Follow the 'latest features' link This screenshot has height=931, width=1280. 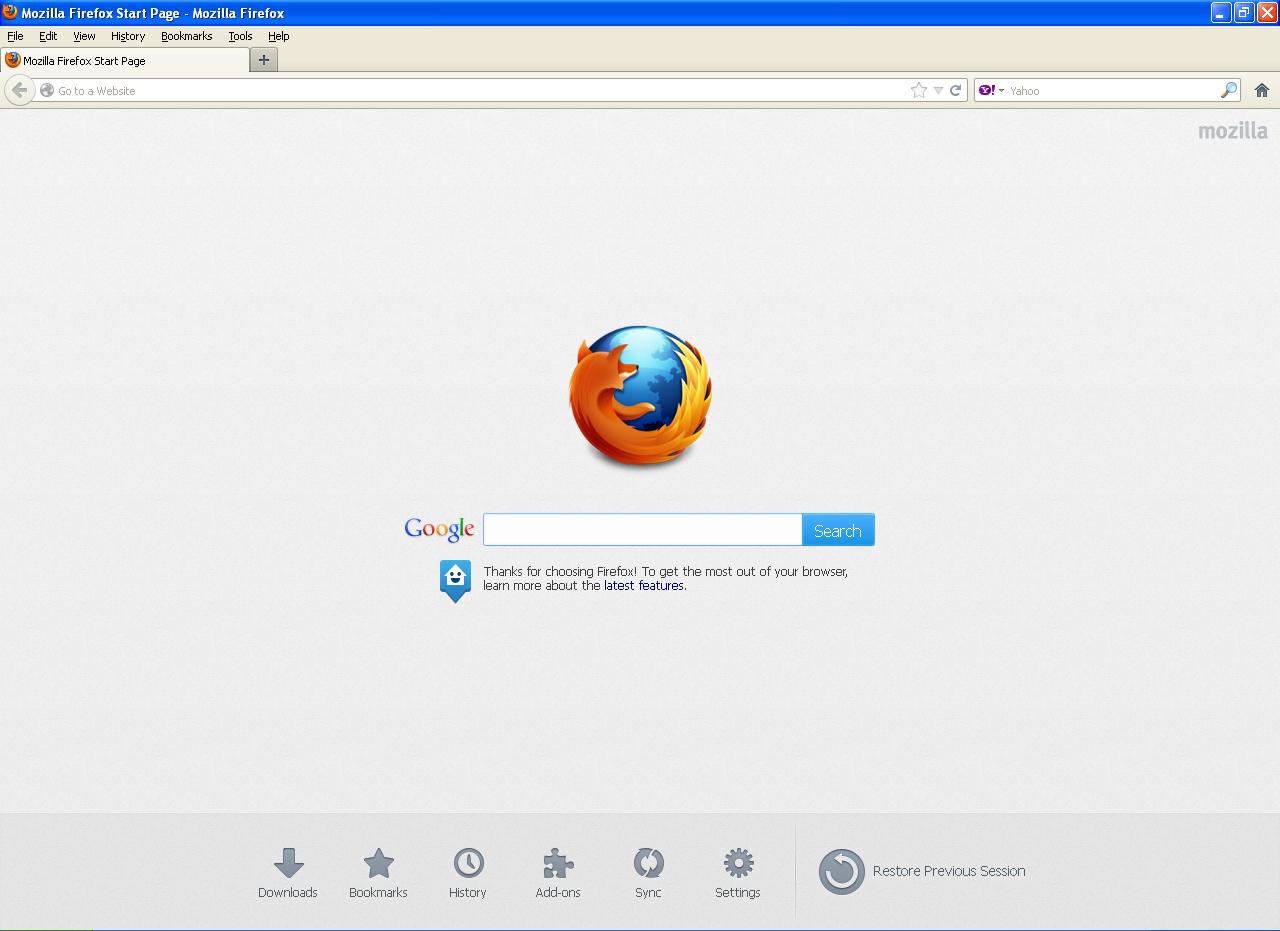coord(644,586)
